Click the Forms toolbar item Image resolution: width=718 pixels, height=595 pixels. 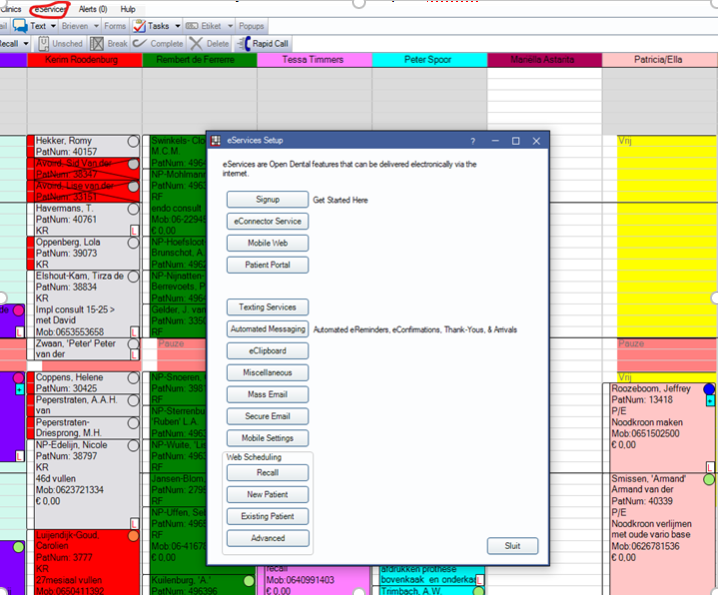coord(114,26)
